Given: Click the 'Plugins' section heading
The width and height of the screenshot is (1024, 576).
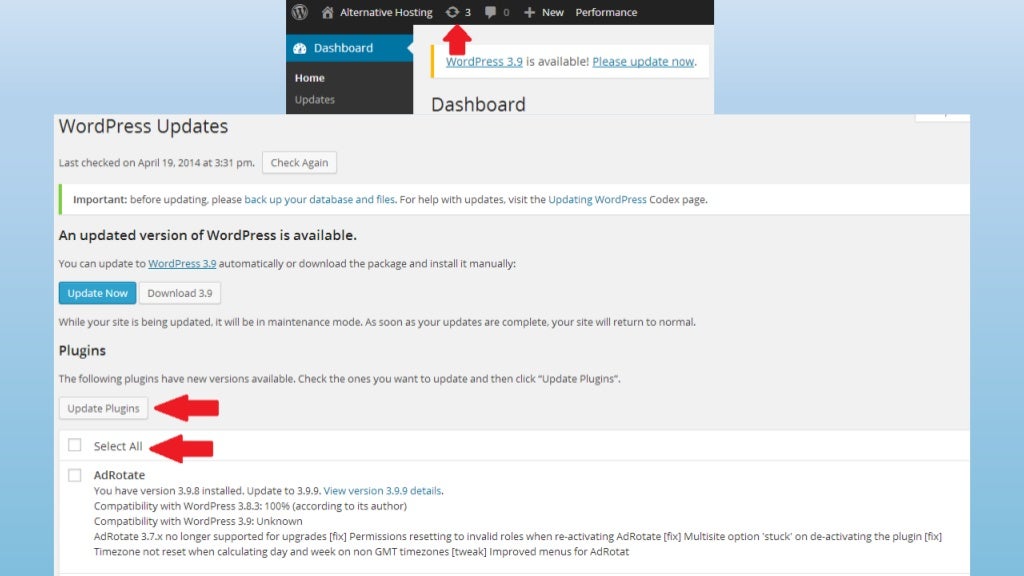Looking at the screenshot, I should point(82,351).
